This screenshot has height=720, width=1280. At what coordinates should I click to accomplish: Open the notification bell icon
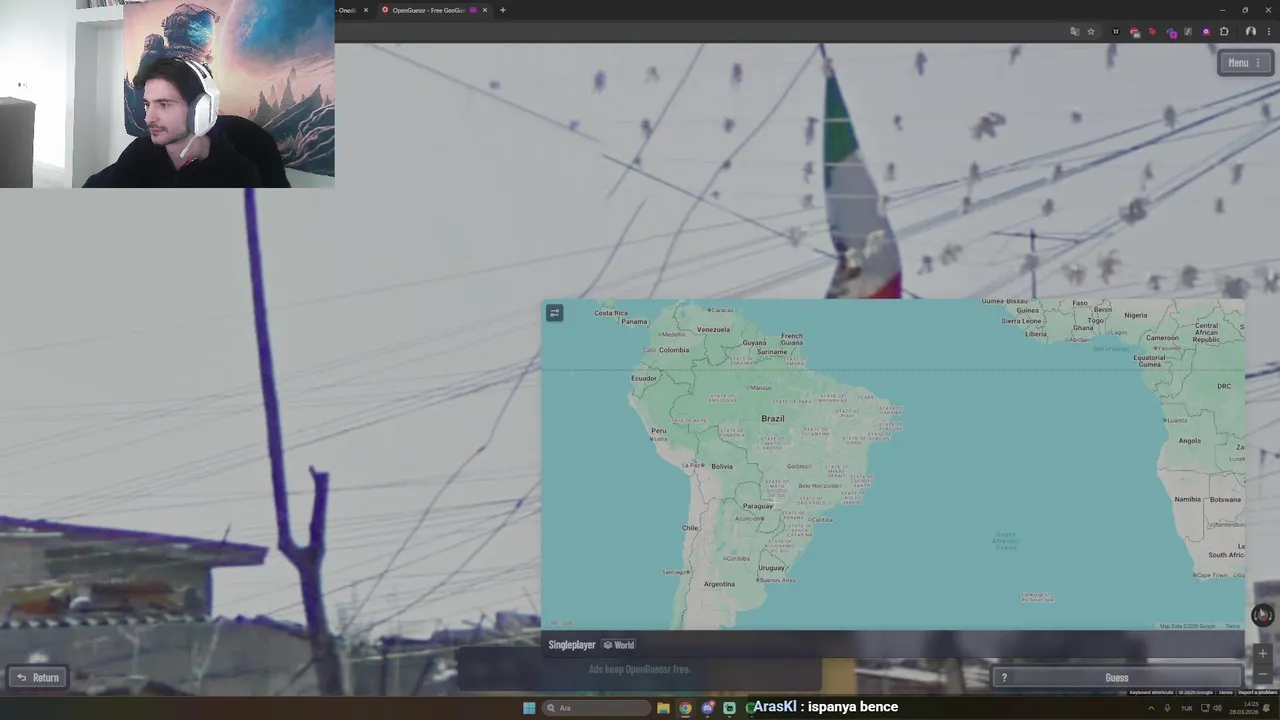(1268, 708)
